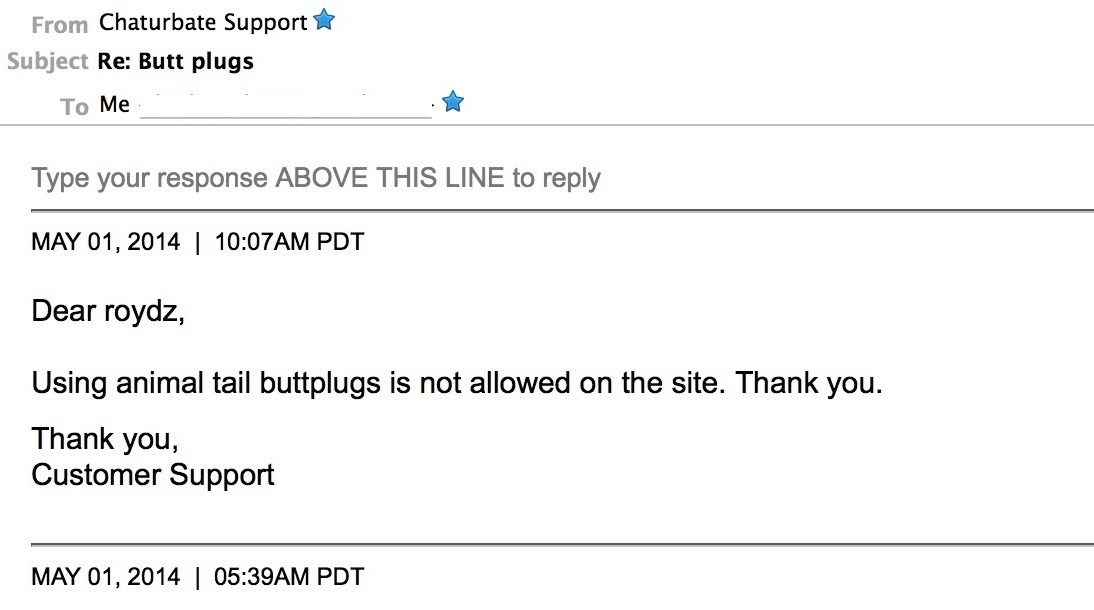Click the "Dear roydz," greeting
The image size is (1094, 610).
(109, 312)
